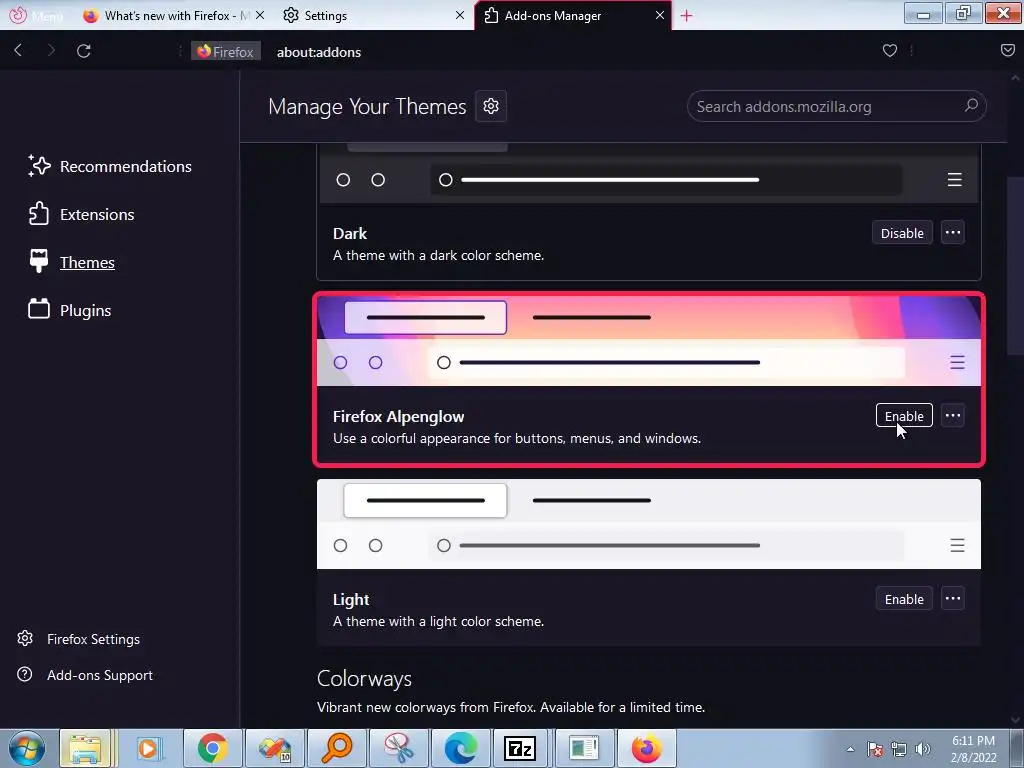Open Firefox Settings link in the sidebar
The image size is (1024, 768).
tap(78, 639)
